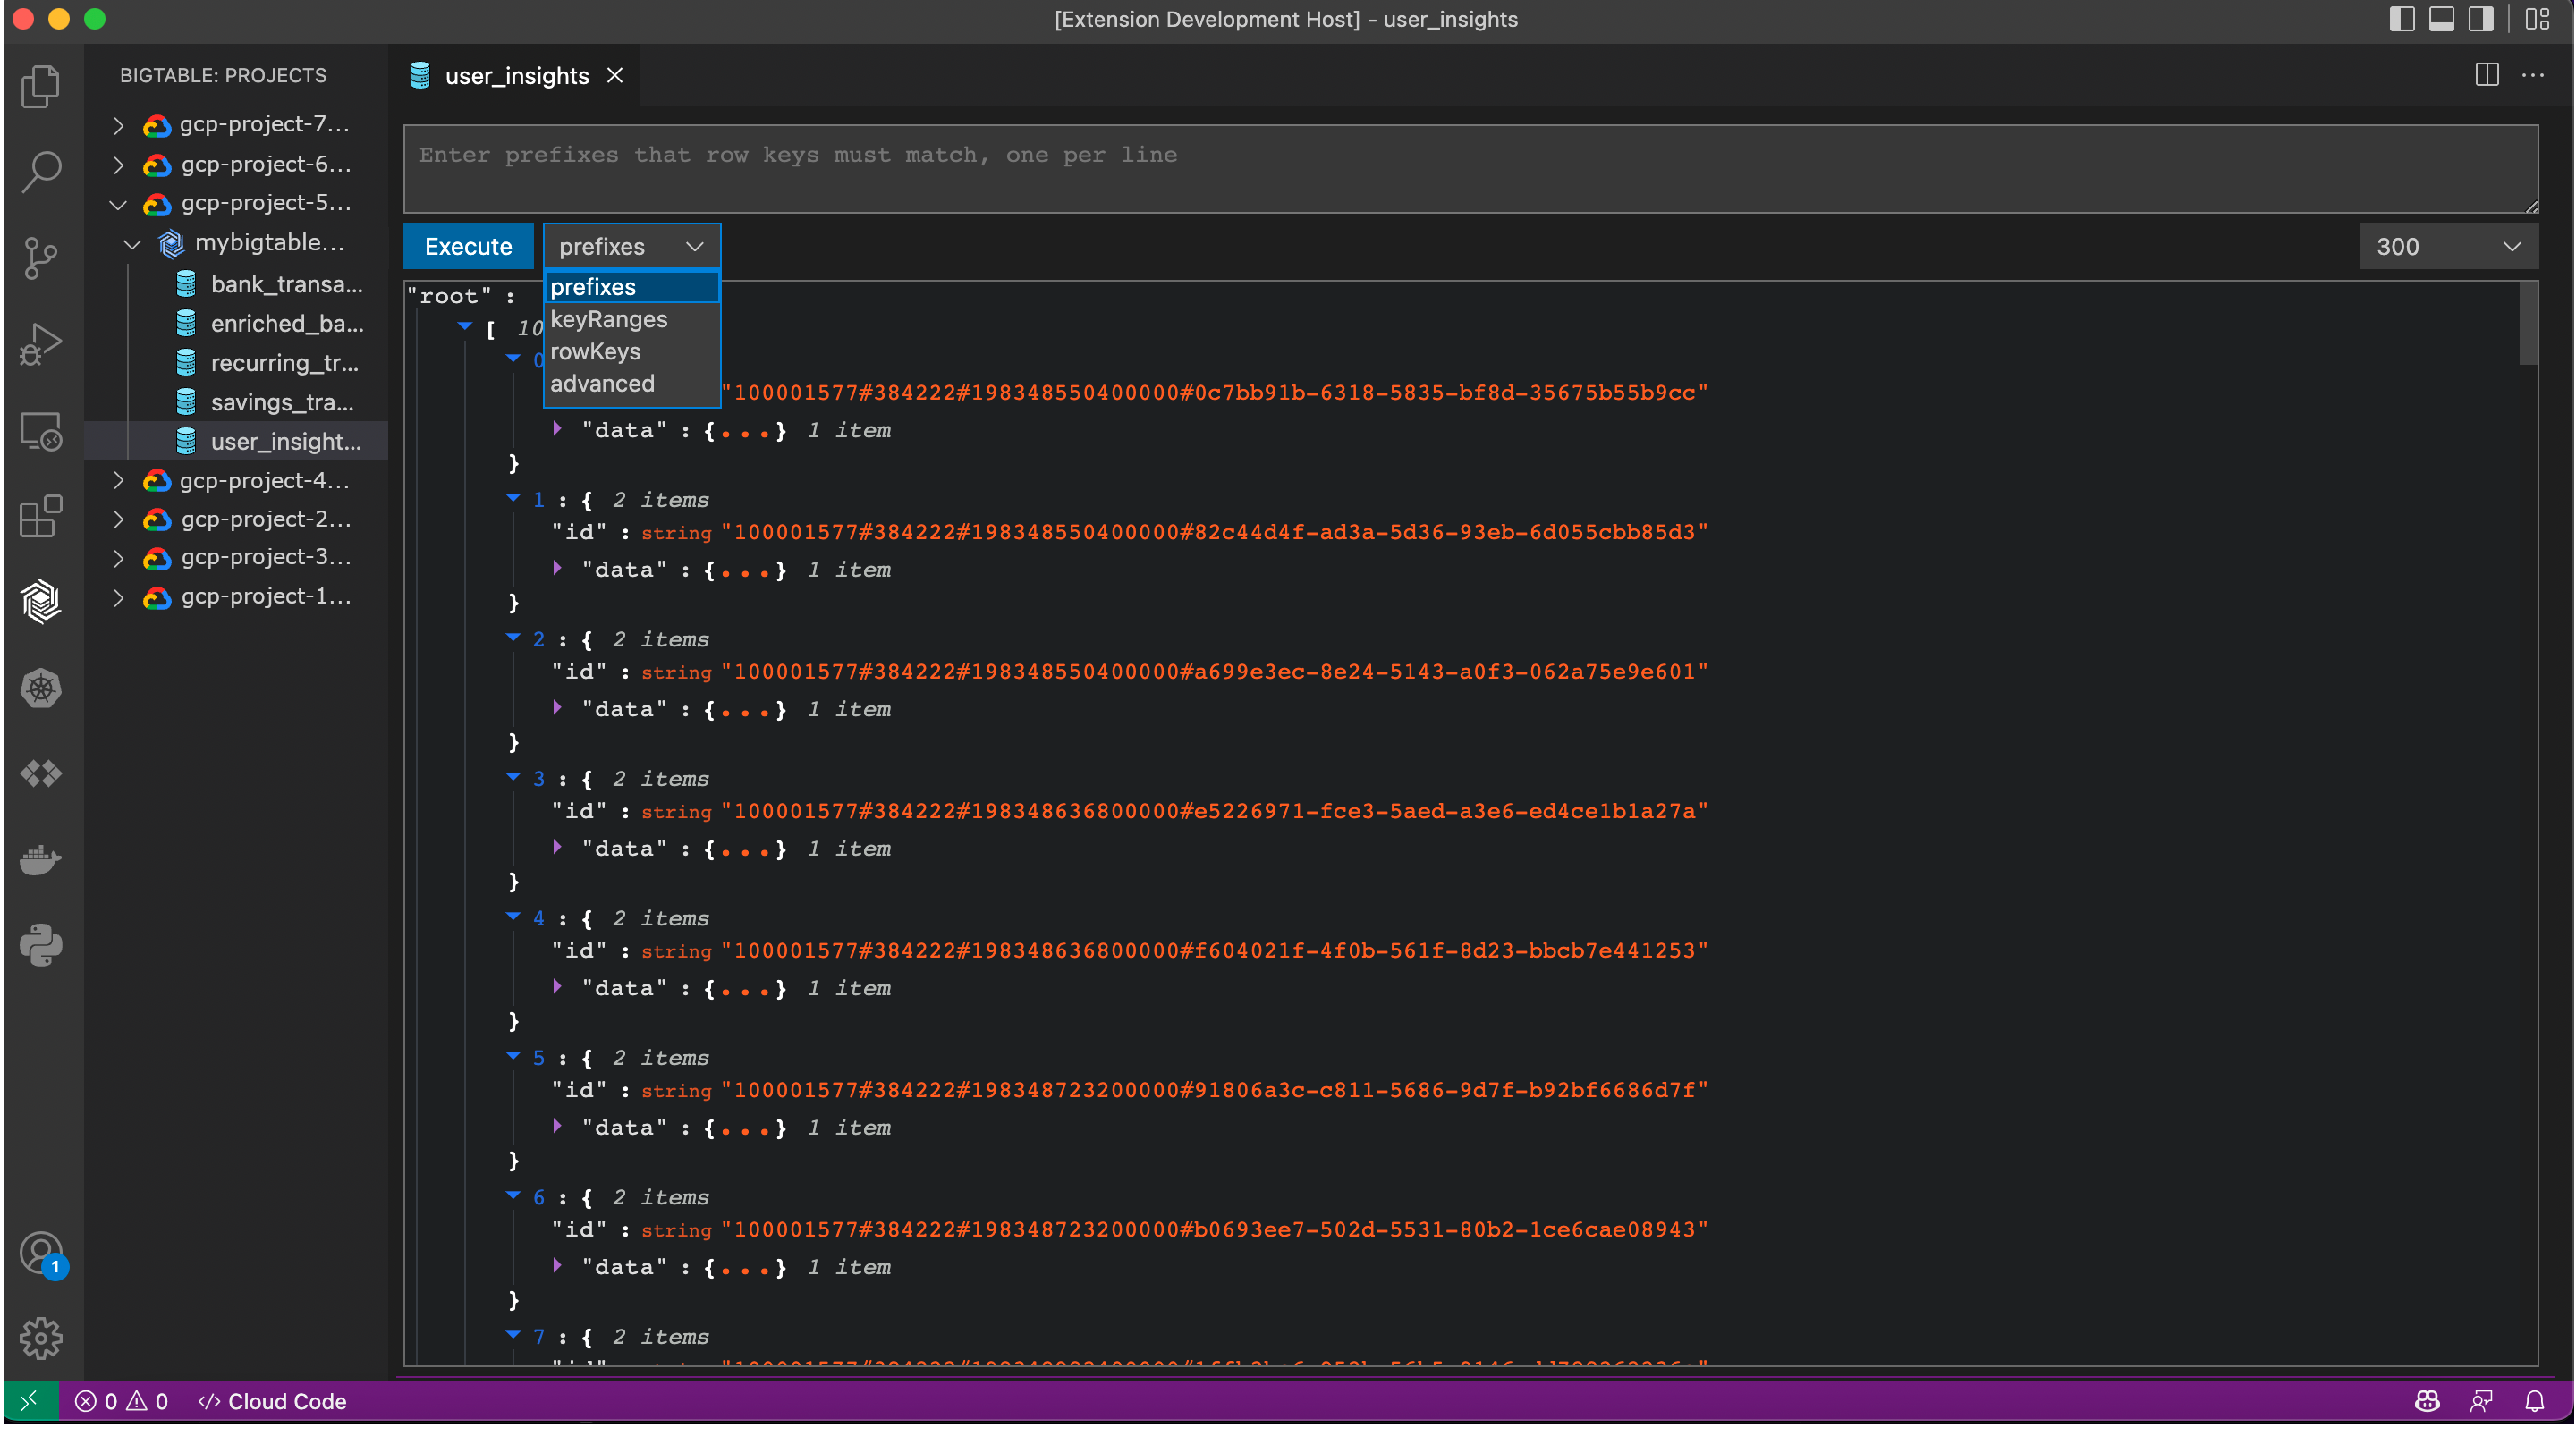Toggle bottom panel layout button

pyautogui.click(x=2442, y=19)
